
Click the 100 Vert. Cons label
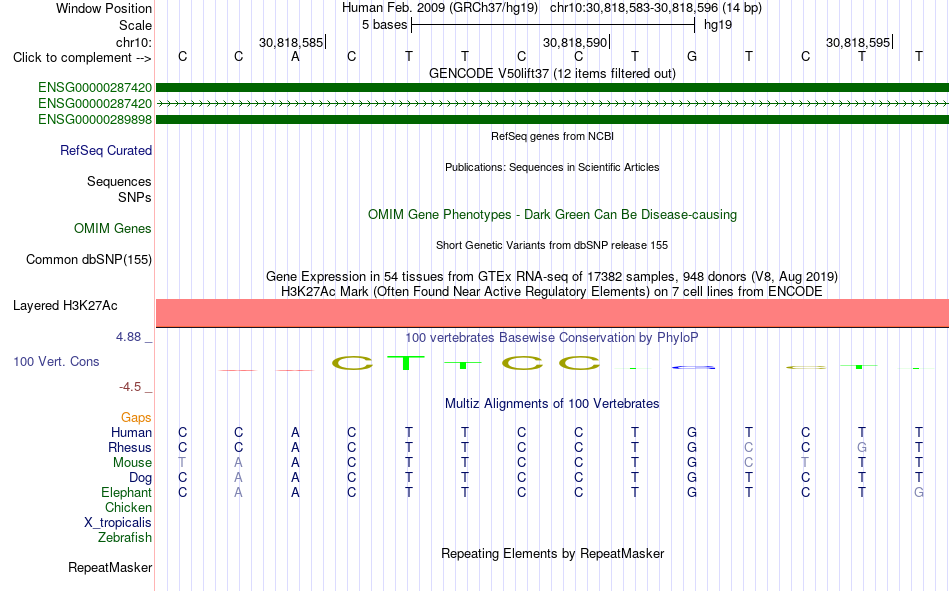[56, 362]
